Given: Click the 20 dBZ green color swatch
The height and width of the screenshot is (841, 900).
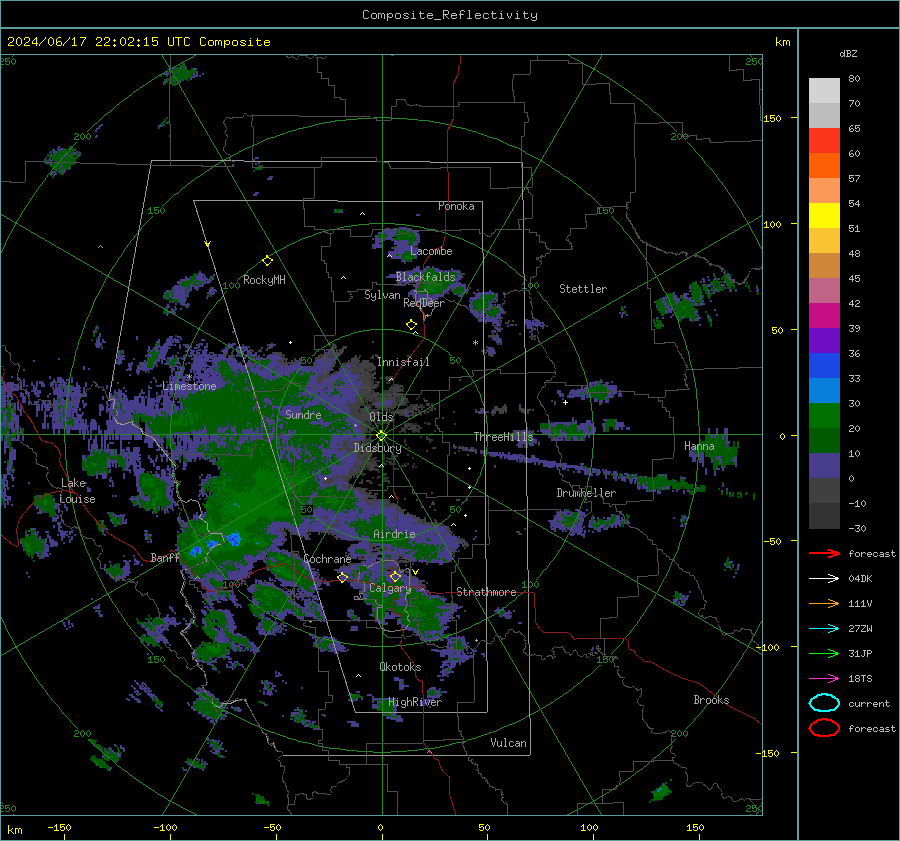Looking at the screenshot, I should [824, 441].
